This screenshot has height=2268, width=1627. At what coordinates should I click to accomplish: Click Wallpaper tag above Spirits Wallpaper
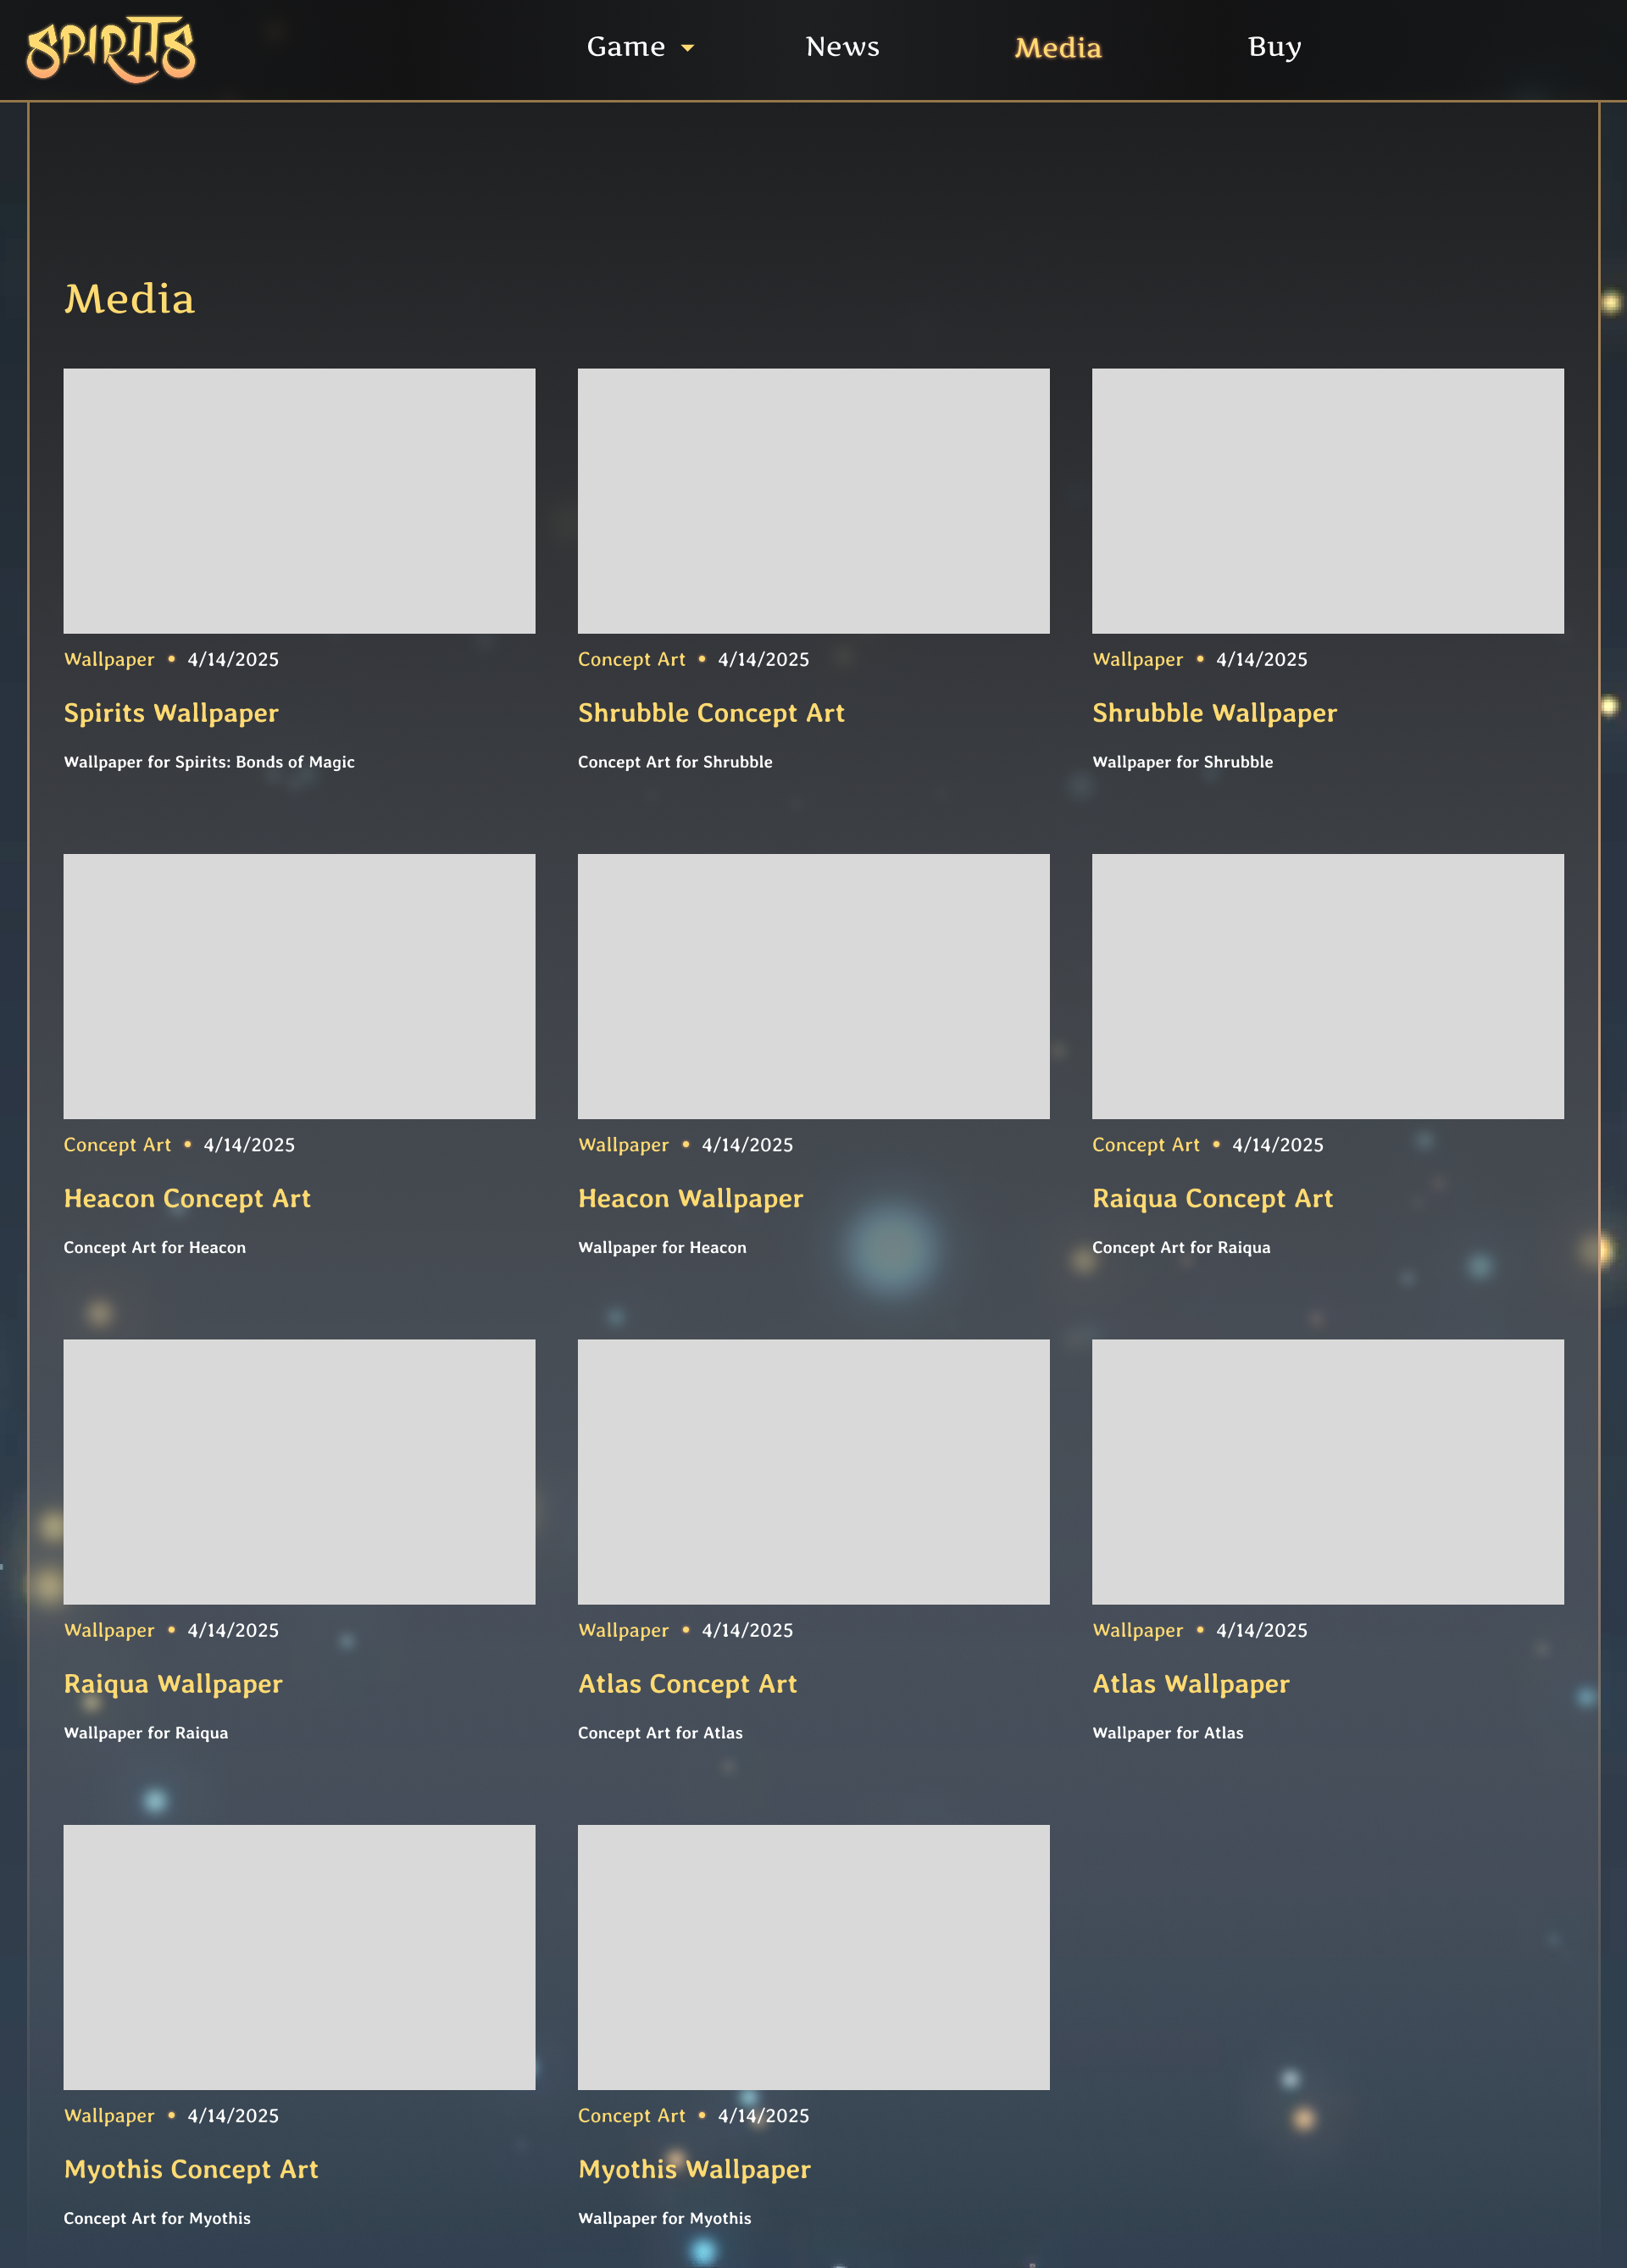click(109, 660)
